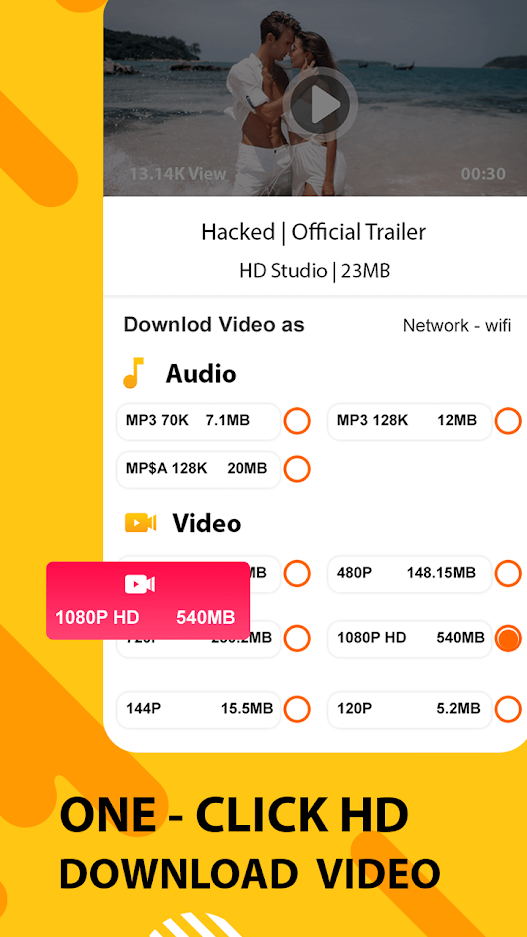Click the 00:30 duration label
527x937 pixels.
(483, 174)
